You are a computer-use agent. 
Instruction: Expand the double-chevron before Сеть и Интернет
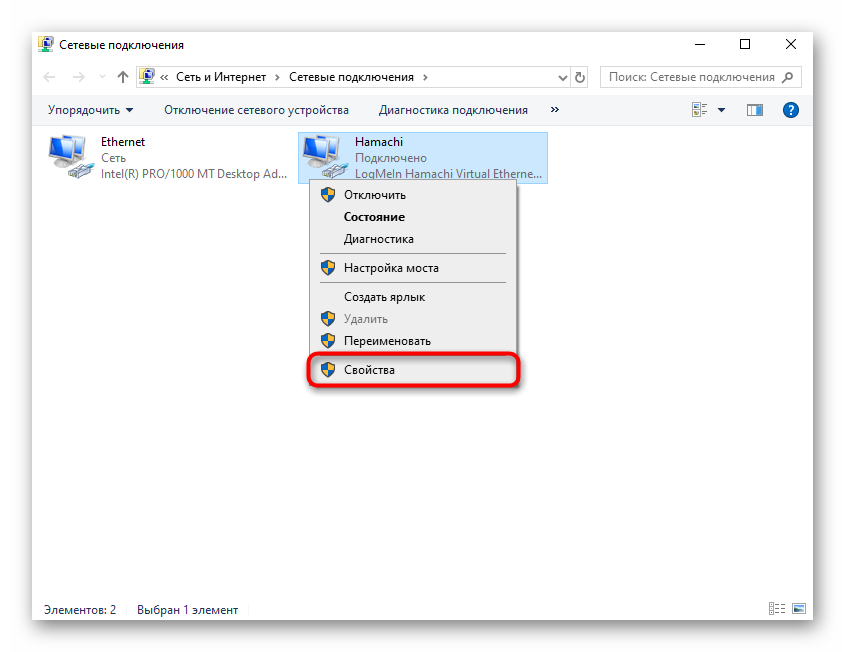164,78
